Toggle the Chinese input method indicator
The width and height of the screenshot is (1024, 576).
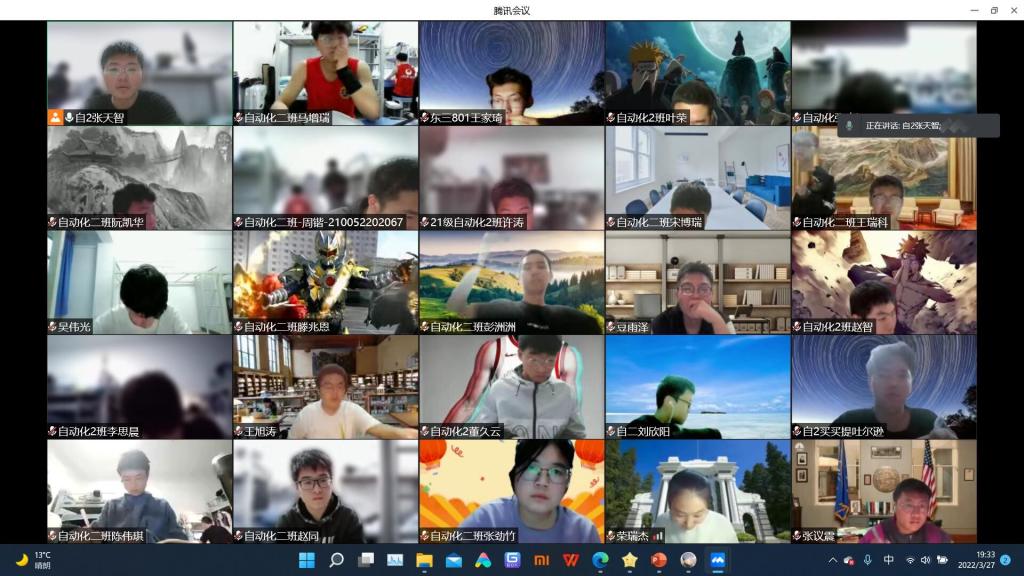point(889,560)
